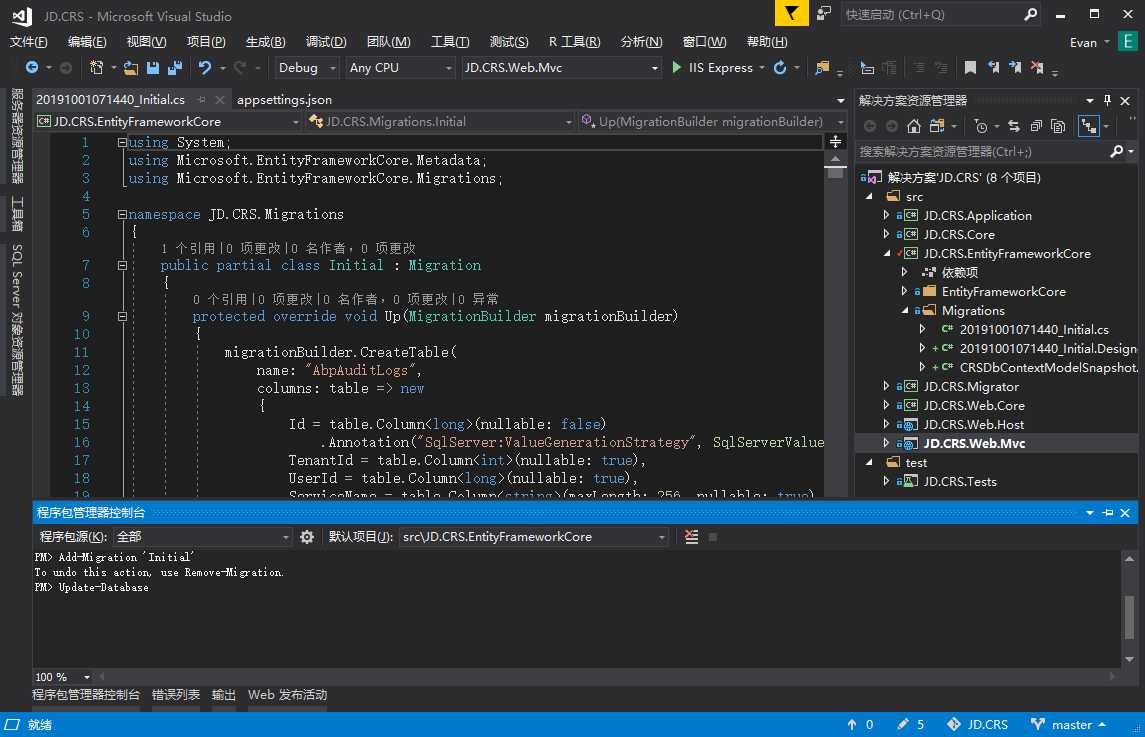Open the 工具(T) menu
The image size is (1145, 737).
pyautogui.click(x=450, y=42)
